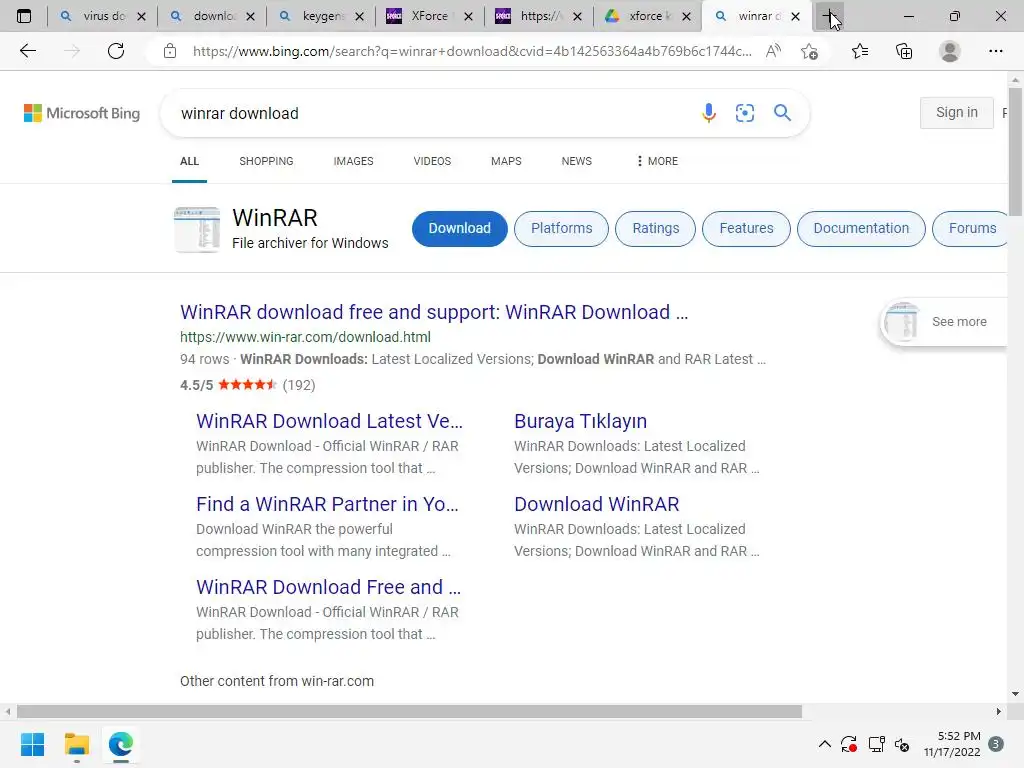The width and height of the screenshot is (1024, 768).
Task: Open a new browser tab
Action: pos(829,16)
